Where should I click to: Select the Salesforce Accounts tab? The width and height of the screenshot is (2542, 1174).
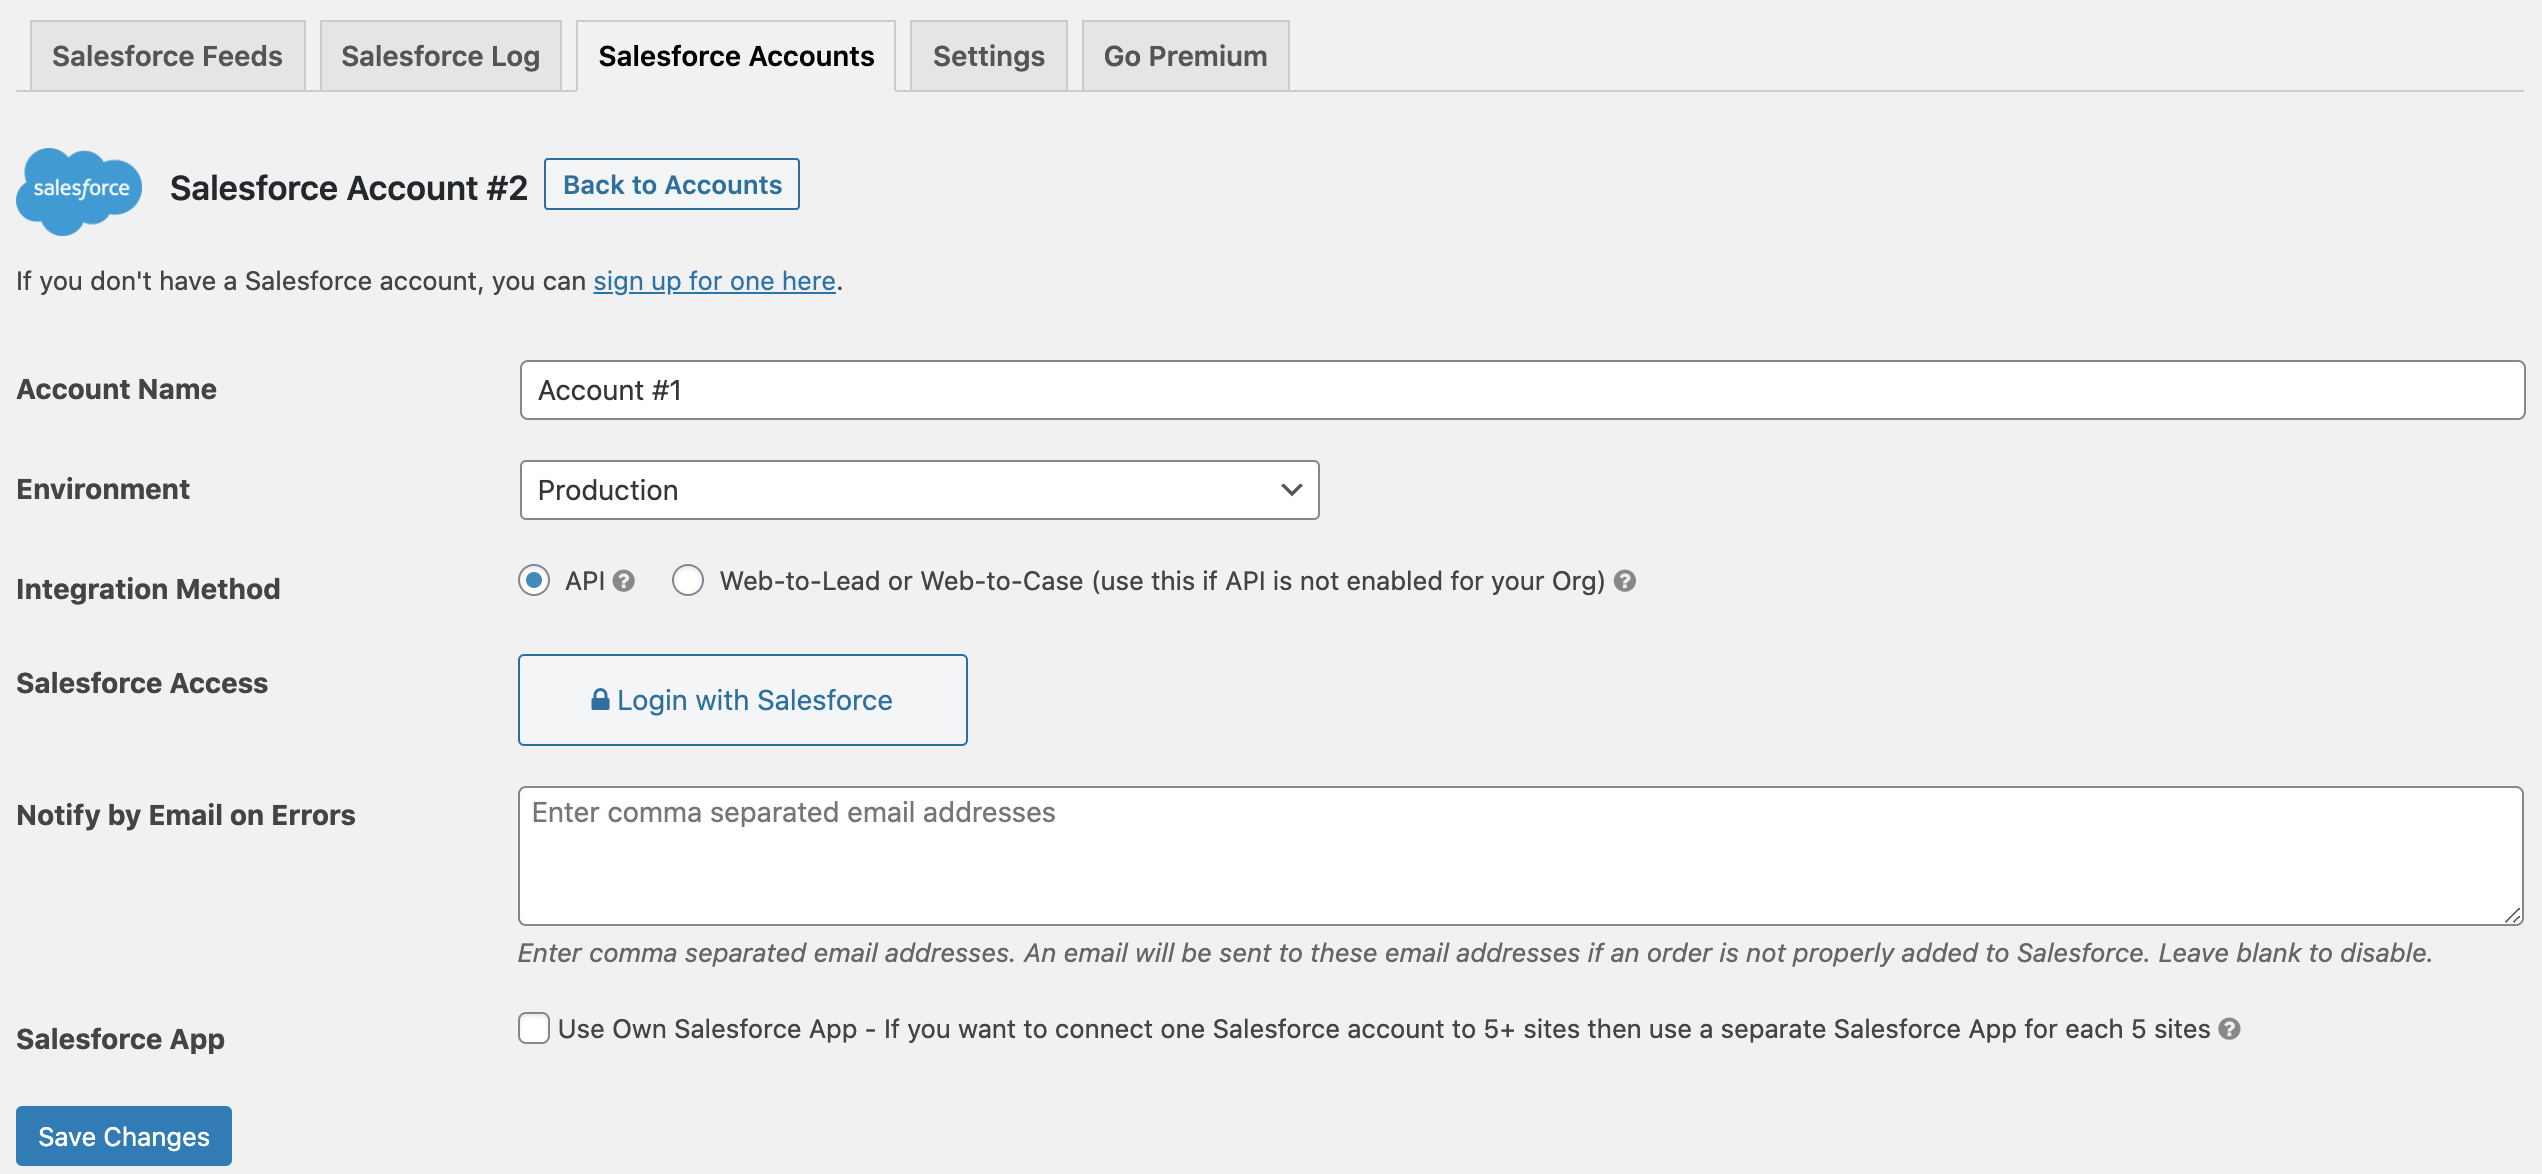pyautogui.click(x=736, y=56)
